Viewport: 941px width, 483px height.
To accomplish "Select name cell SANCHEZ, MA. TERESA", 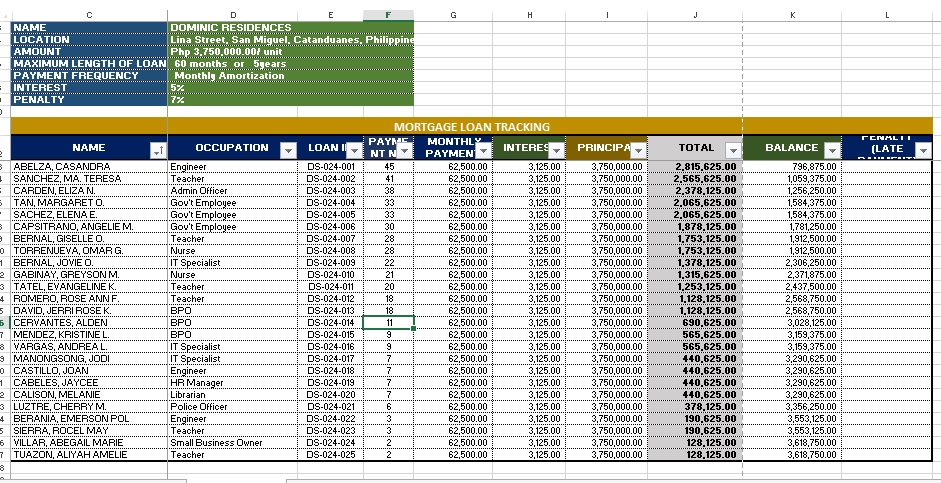I will click(x=89, y=179).
